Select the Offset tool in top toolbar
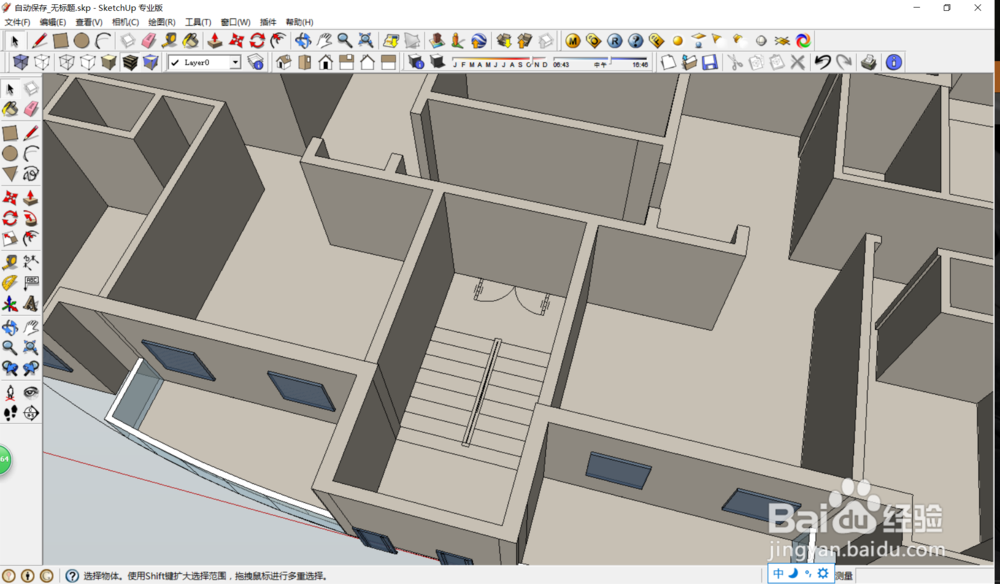The image size is (1000, 584). (x=278, y=41)
